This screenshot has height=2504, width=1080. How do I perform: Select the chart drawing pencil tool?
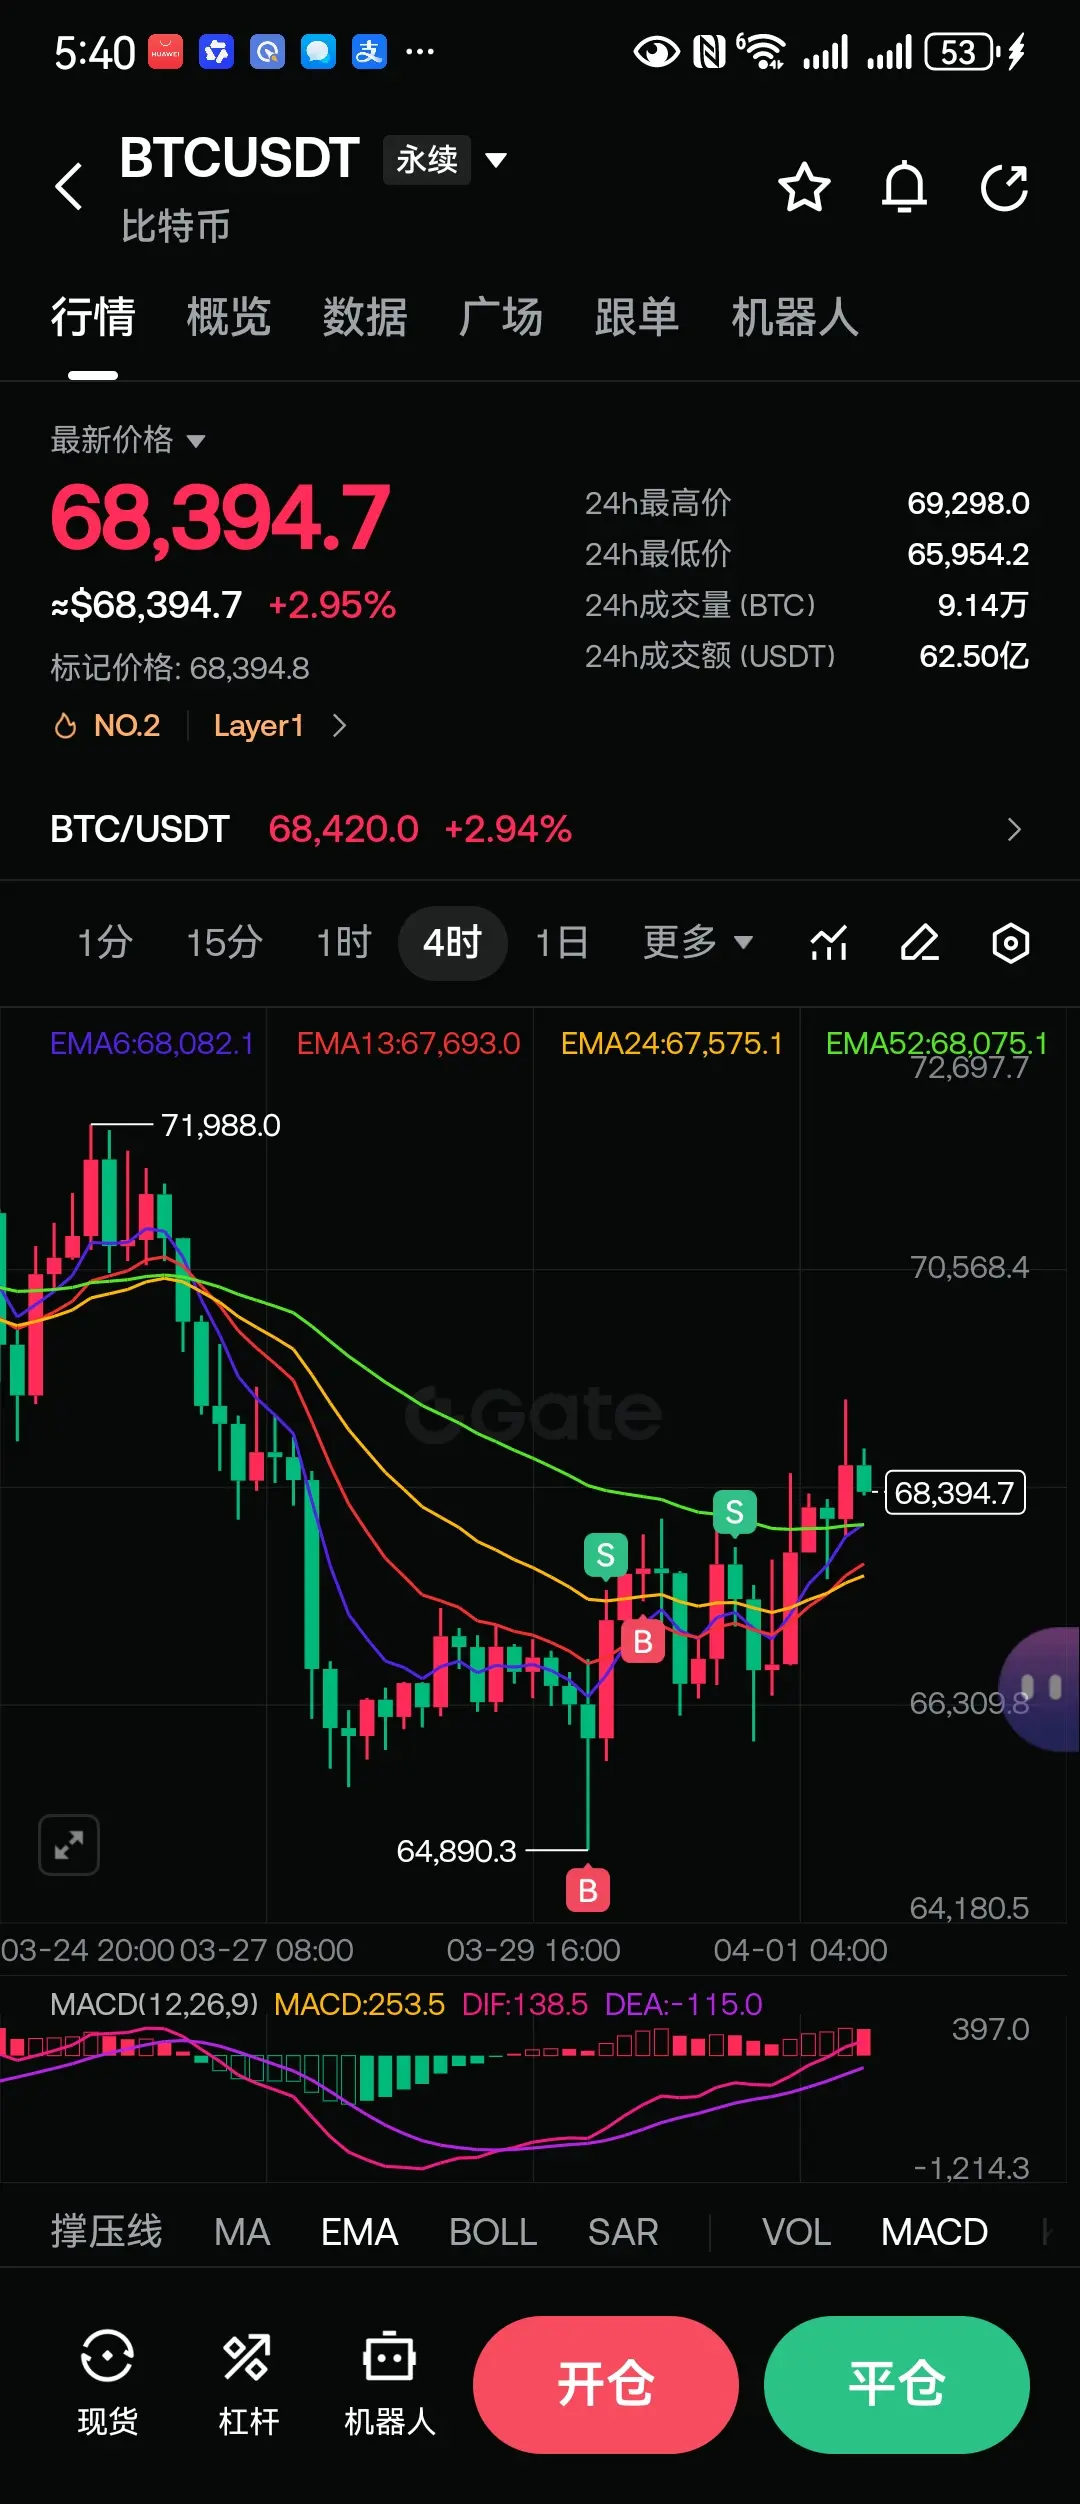(919, 942)
